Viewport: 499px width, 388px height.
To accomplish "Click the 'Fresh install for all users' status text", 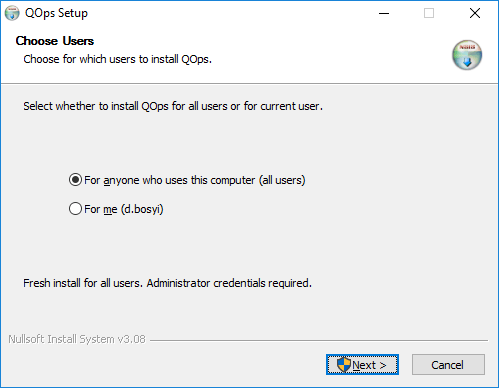I will pos(167,283).
